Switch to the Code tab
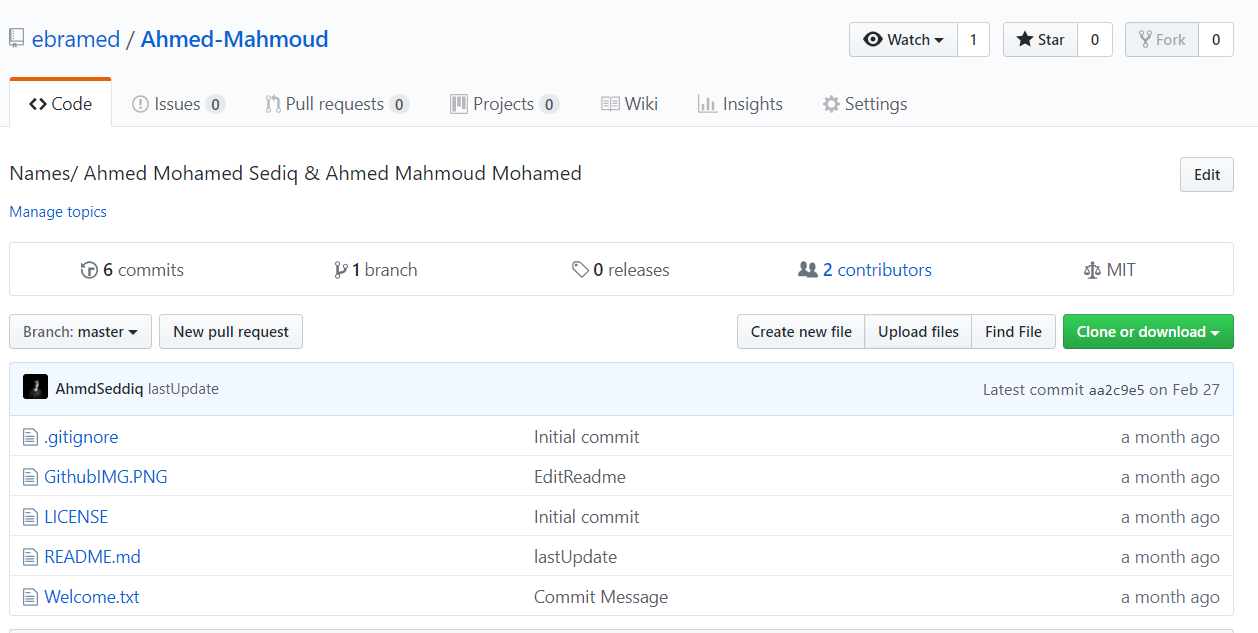 (x=60, y=102)
